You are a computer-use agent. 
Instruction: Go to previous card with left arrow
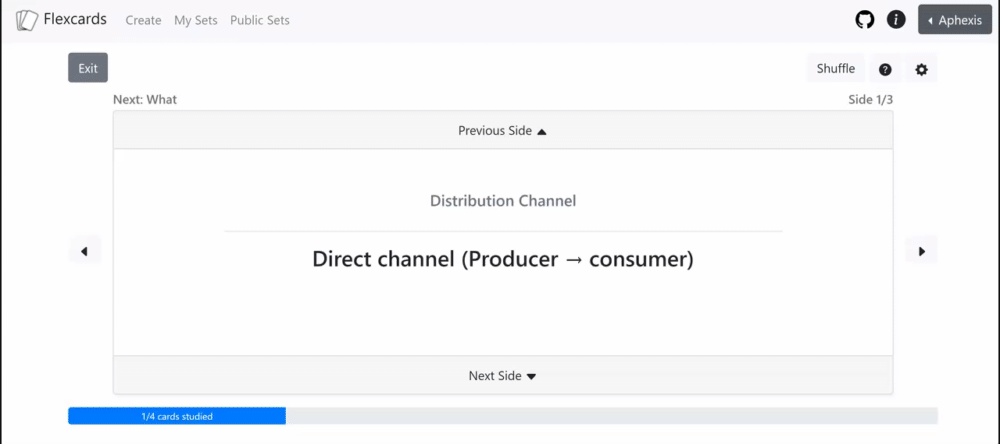pos(84,252)
